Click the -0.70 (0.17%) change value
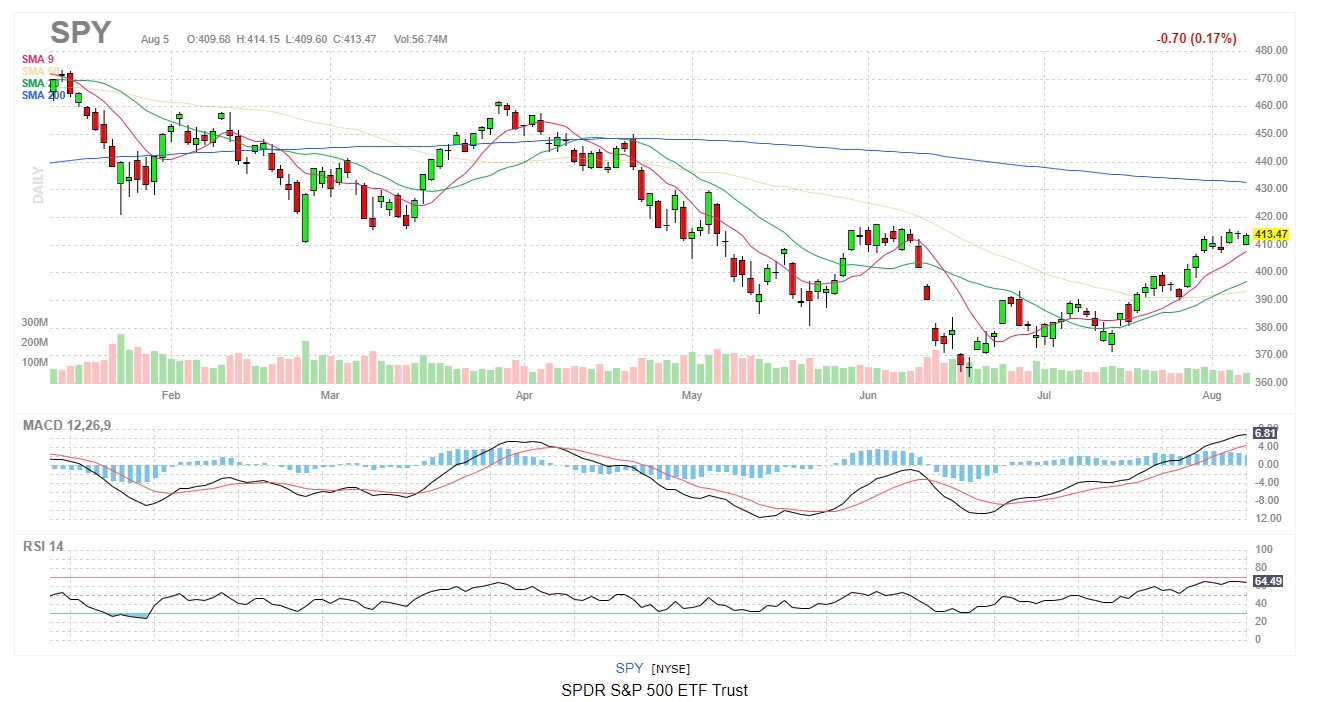The width and height of the screenshot is (1324, 702). [1196, 39]
